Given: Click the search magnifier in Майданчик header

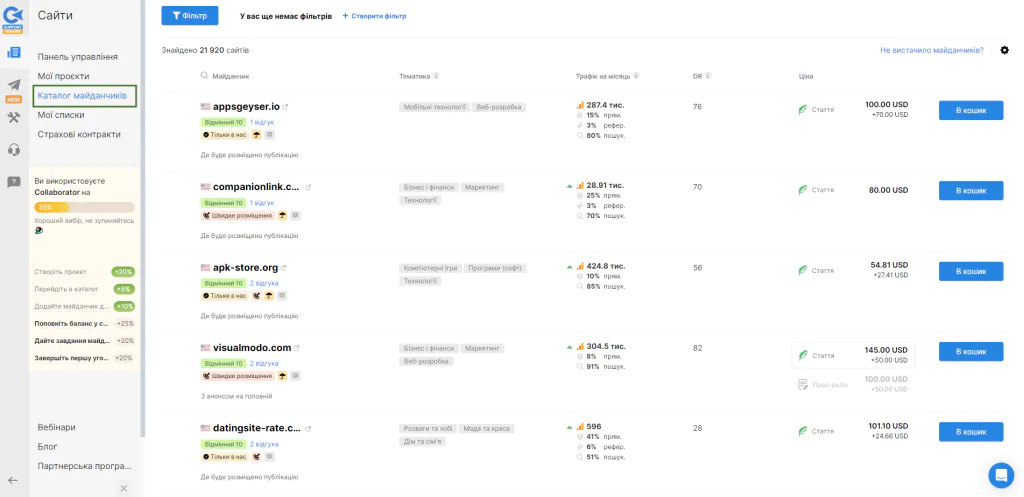Looking at the screenshot, I should pyautogui.click(x=205, y=76).
